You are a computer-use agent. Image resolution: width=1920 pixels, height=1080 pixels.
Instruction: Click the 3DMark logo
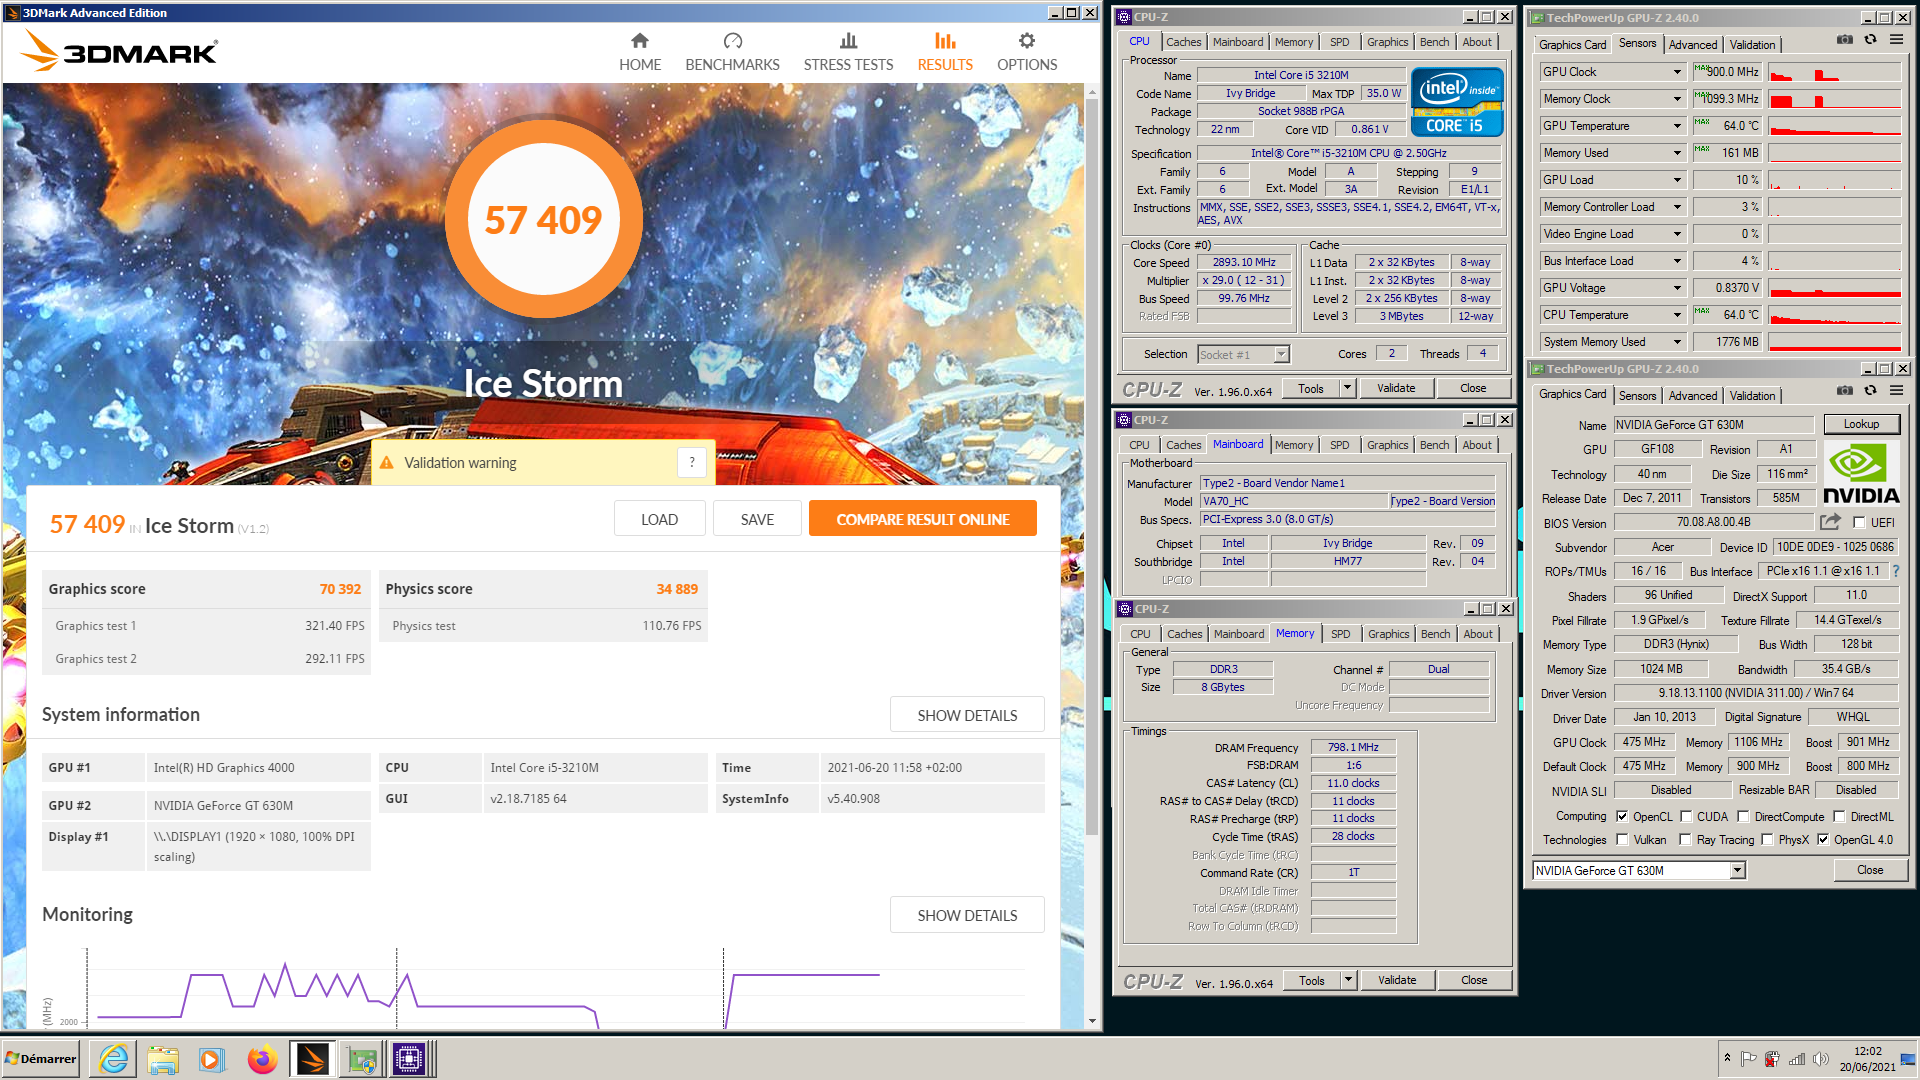tap(119, 50)
